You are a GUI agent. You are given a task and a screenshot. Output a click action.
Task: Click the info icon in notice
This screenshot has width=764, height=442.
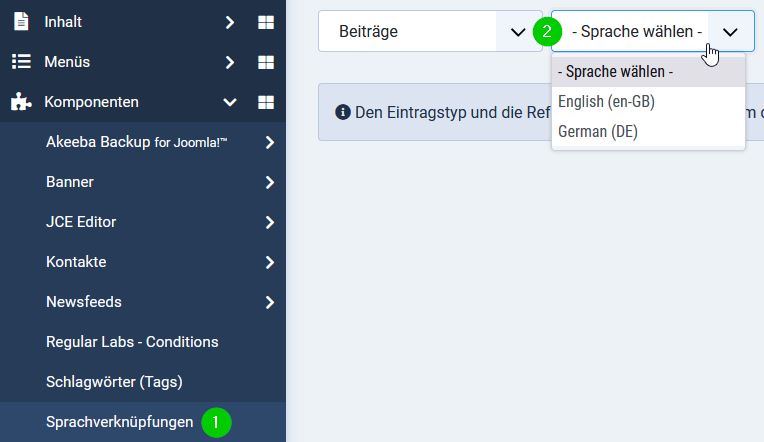pyautogui.click(x=343, y=112)
